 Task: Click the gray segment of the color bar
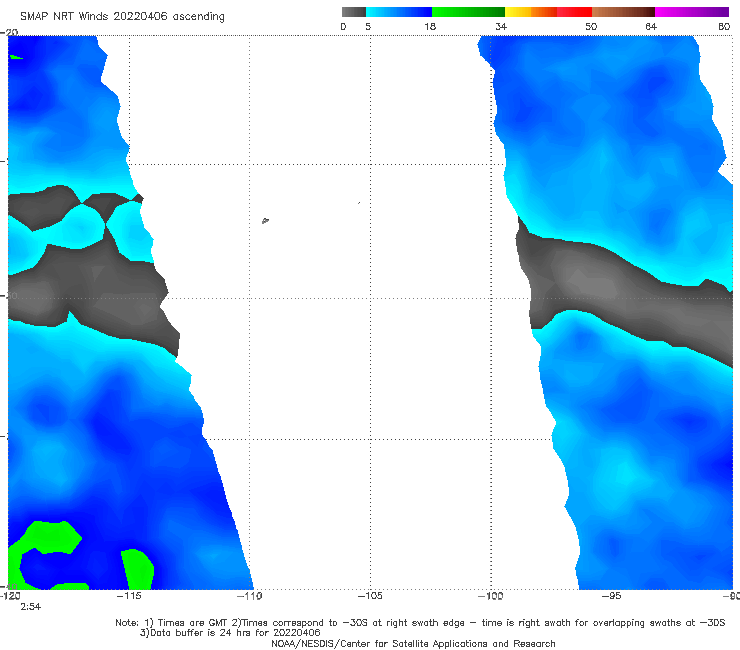[x=354, y=12]
